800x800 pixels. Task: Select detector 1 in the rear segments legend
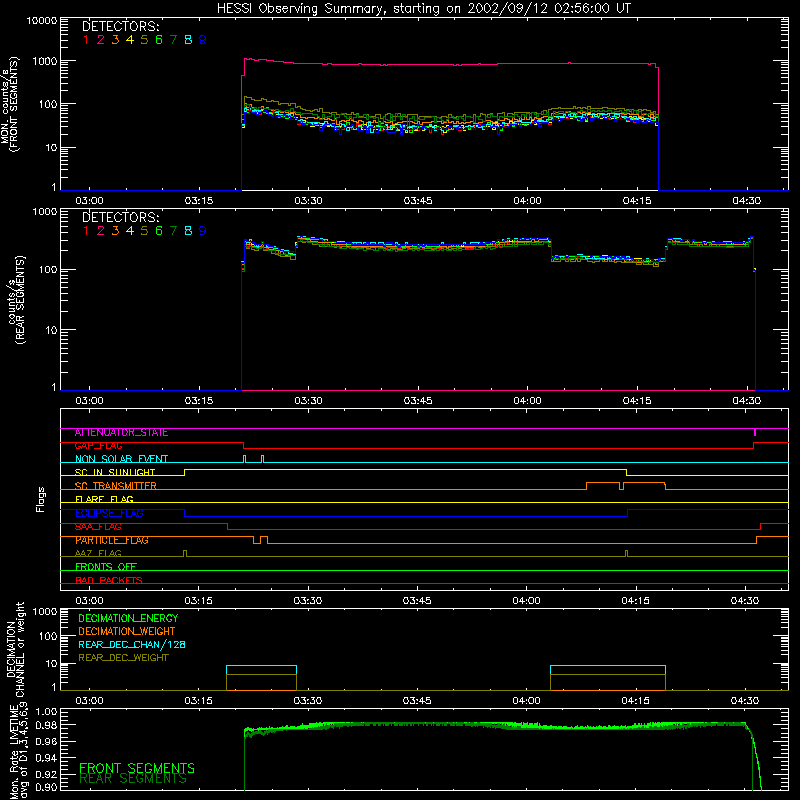click(x=86, y=231)
